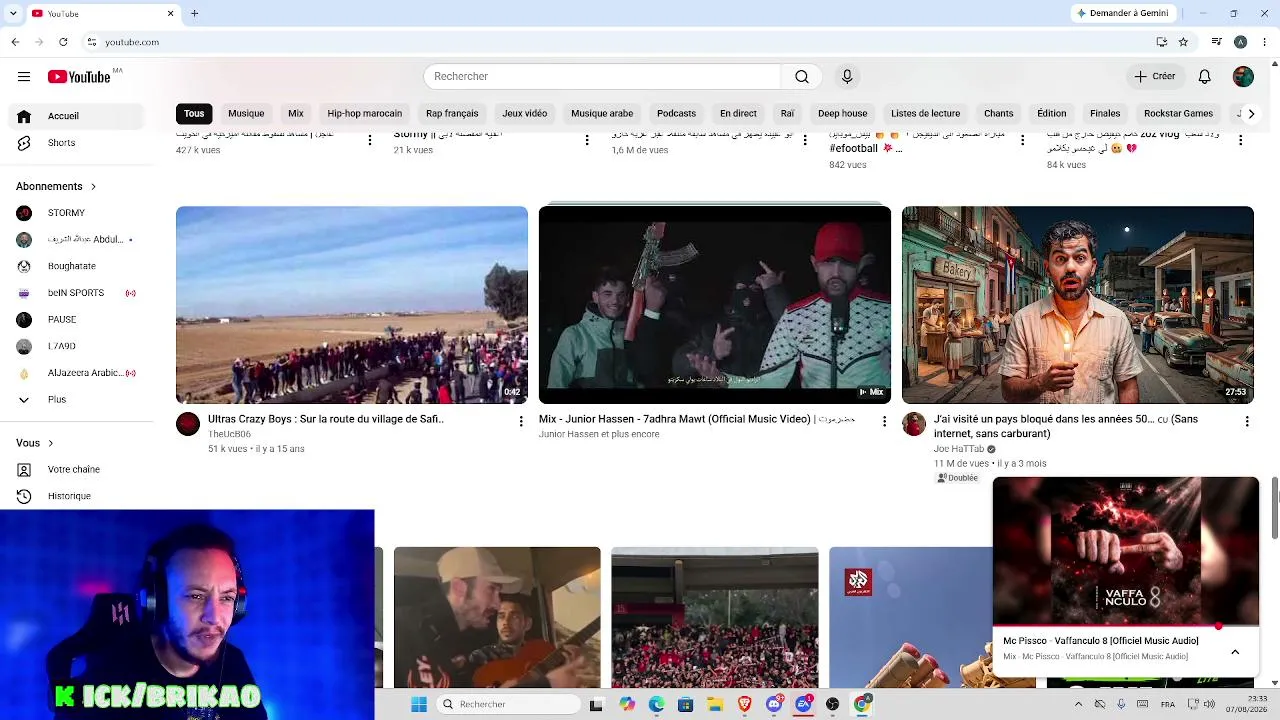
Task: Open Microsoft Store from the taskbar
Action: 685,704
